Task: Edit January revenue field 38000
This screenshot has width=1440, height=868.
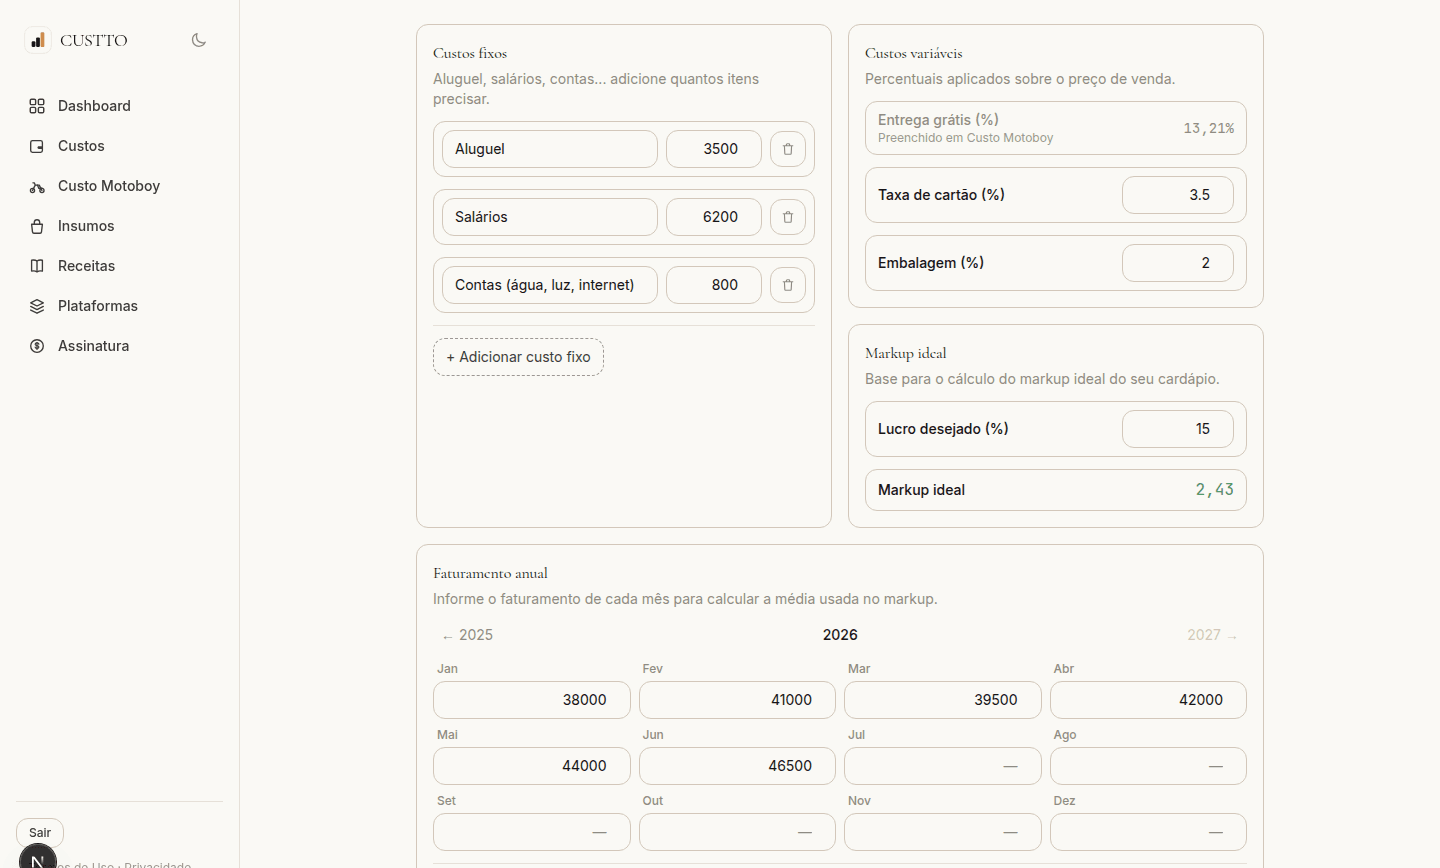Action: [x=532, y=700]
